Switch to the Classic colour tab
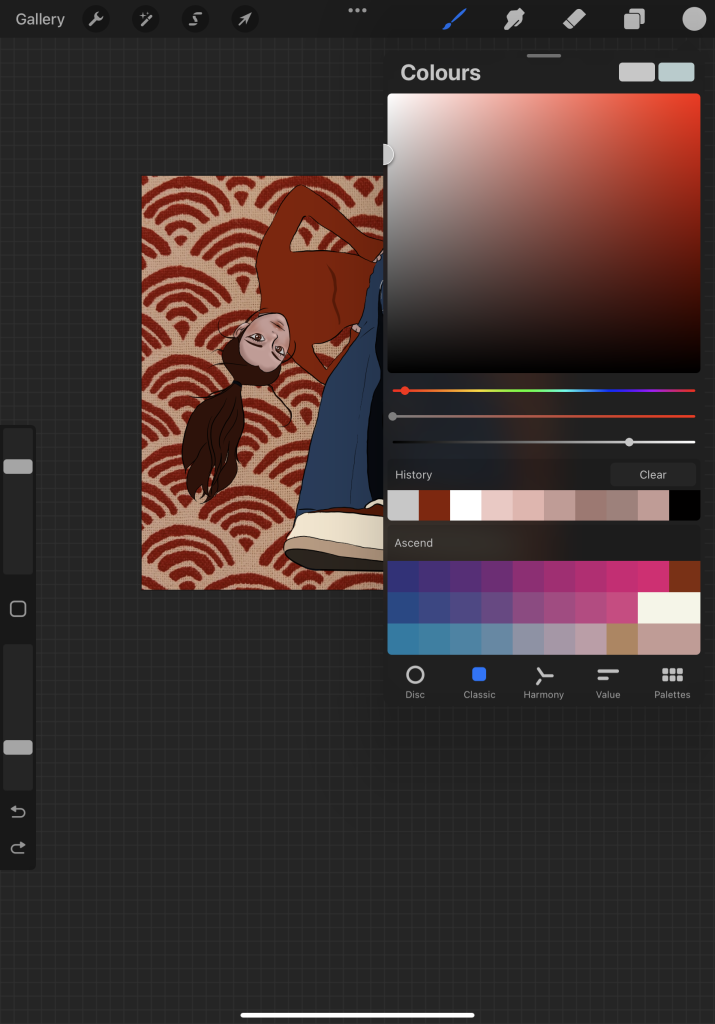The height and width of the screenshot is (1024, 715). pos(479,682)
